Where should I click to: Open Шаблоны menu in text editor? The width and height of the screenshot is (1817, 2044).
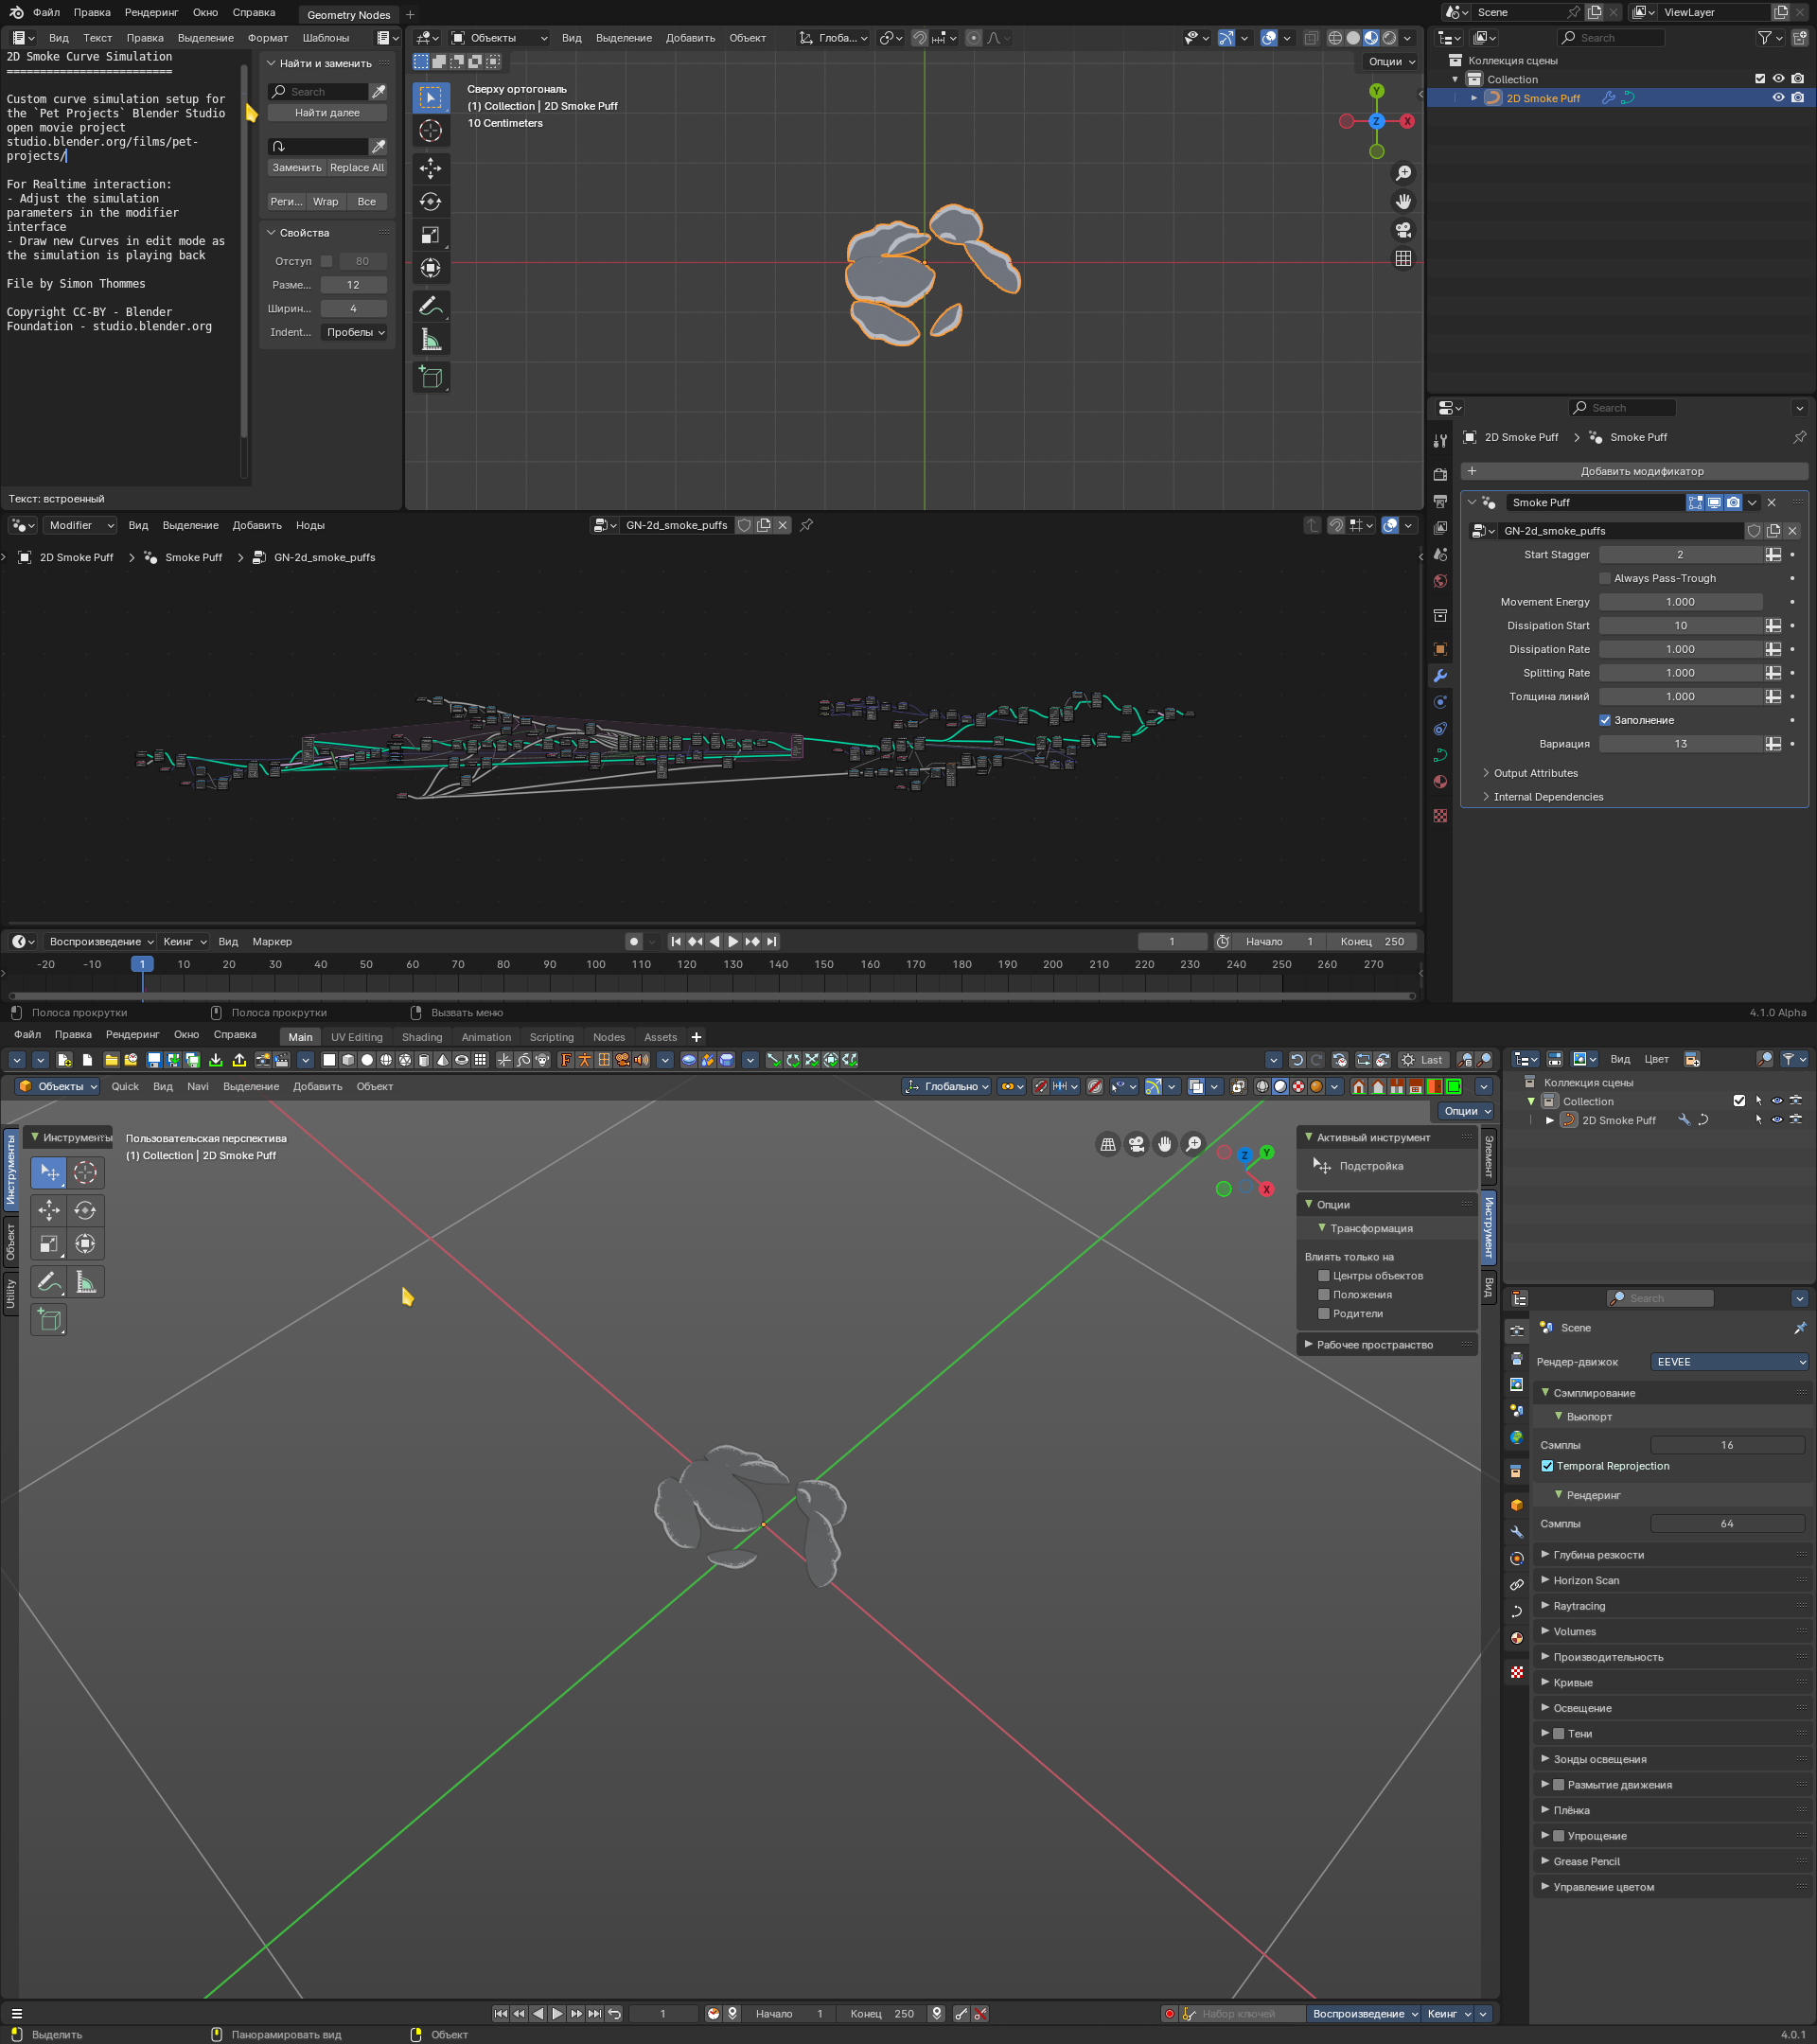point(326,38)
